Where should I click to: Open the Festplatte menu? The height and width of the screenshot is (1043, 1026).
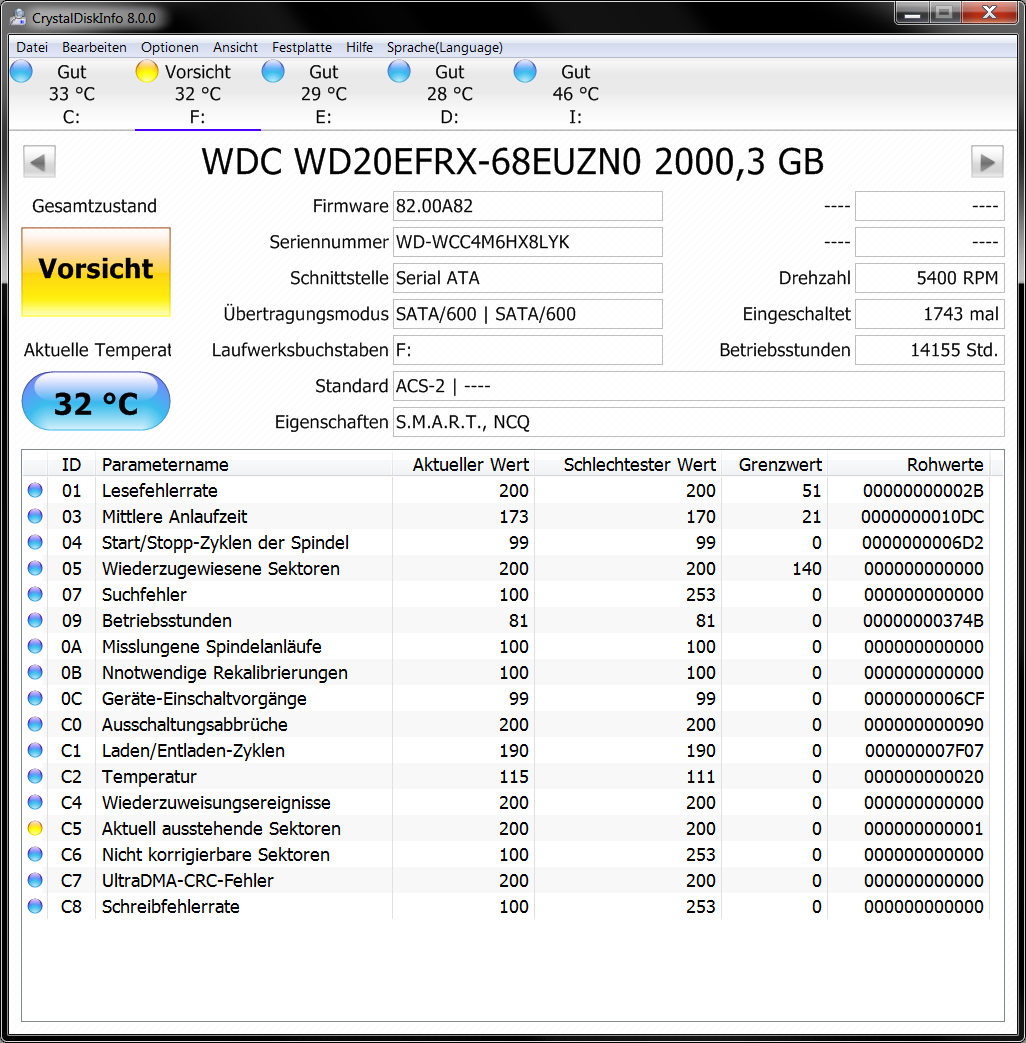tap(301, 47)
